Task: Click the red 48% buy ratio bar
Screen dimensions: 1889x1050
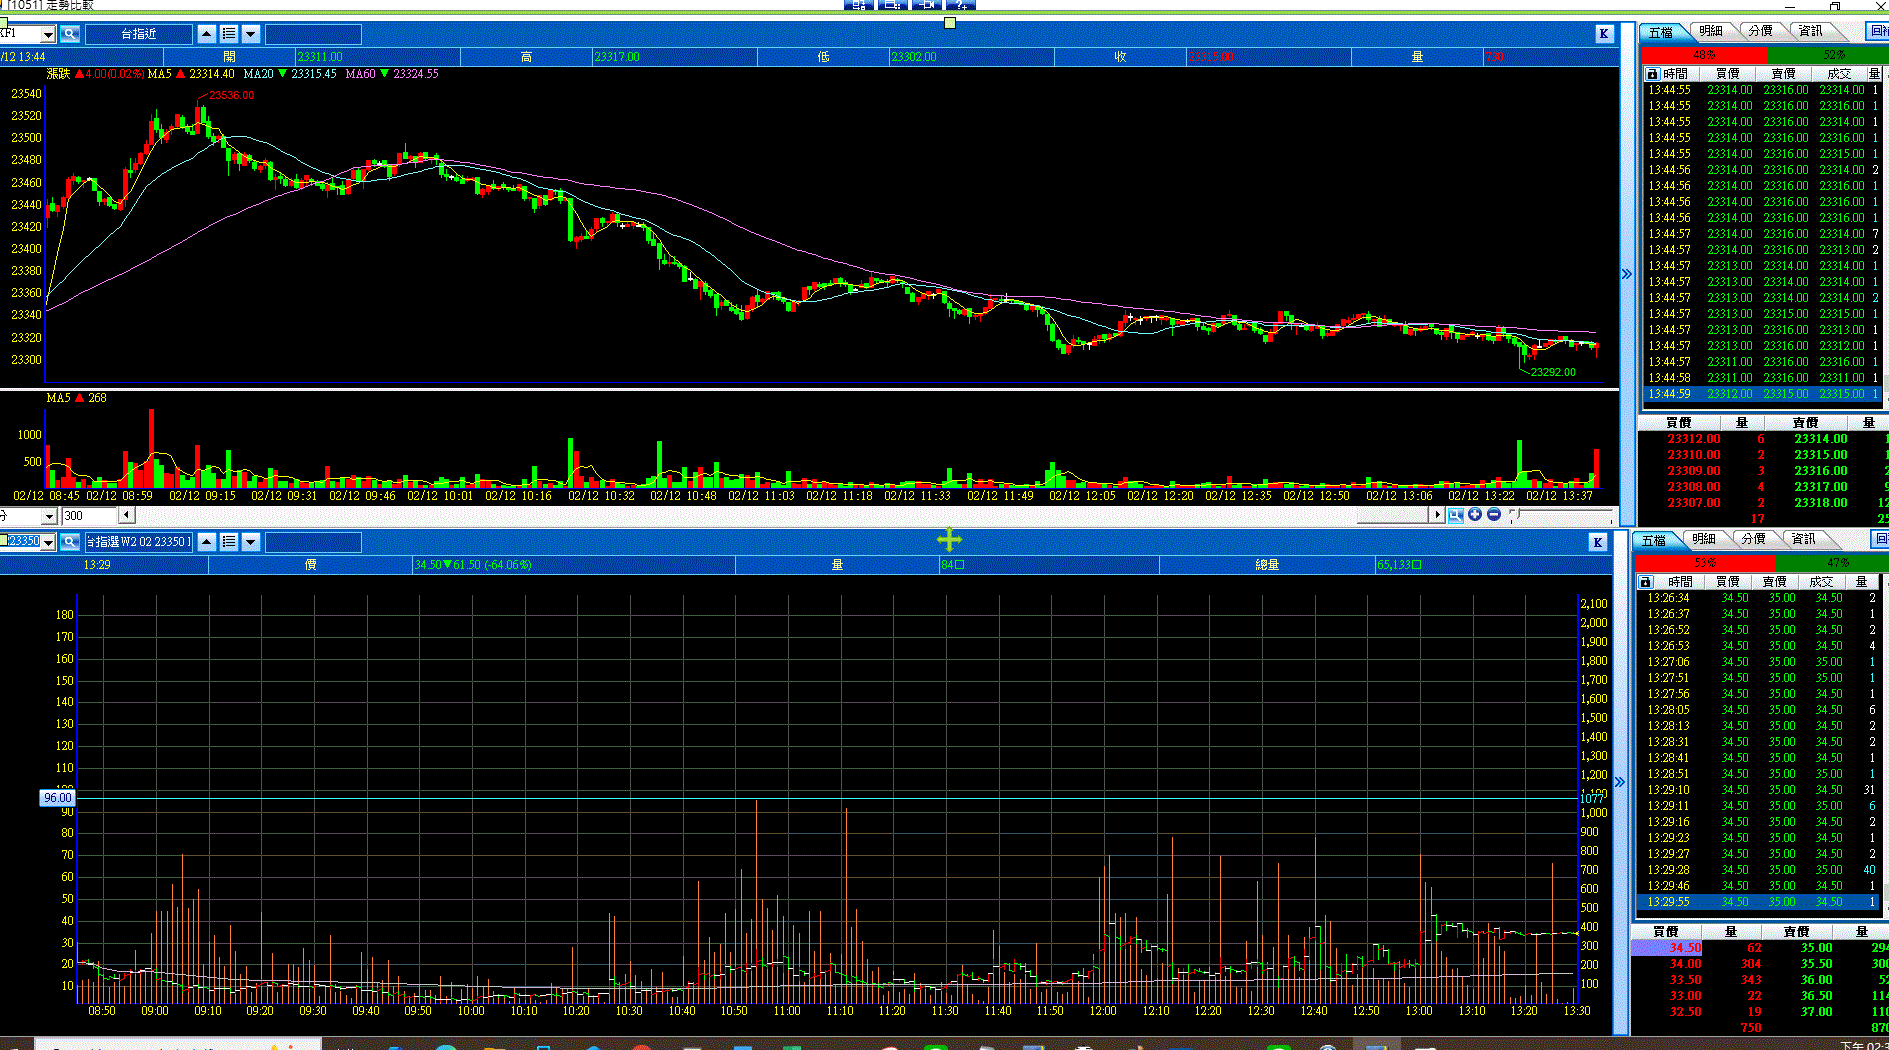Action: pyautogui.click(x=1705, y=55)
